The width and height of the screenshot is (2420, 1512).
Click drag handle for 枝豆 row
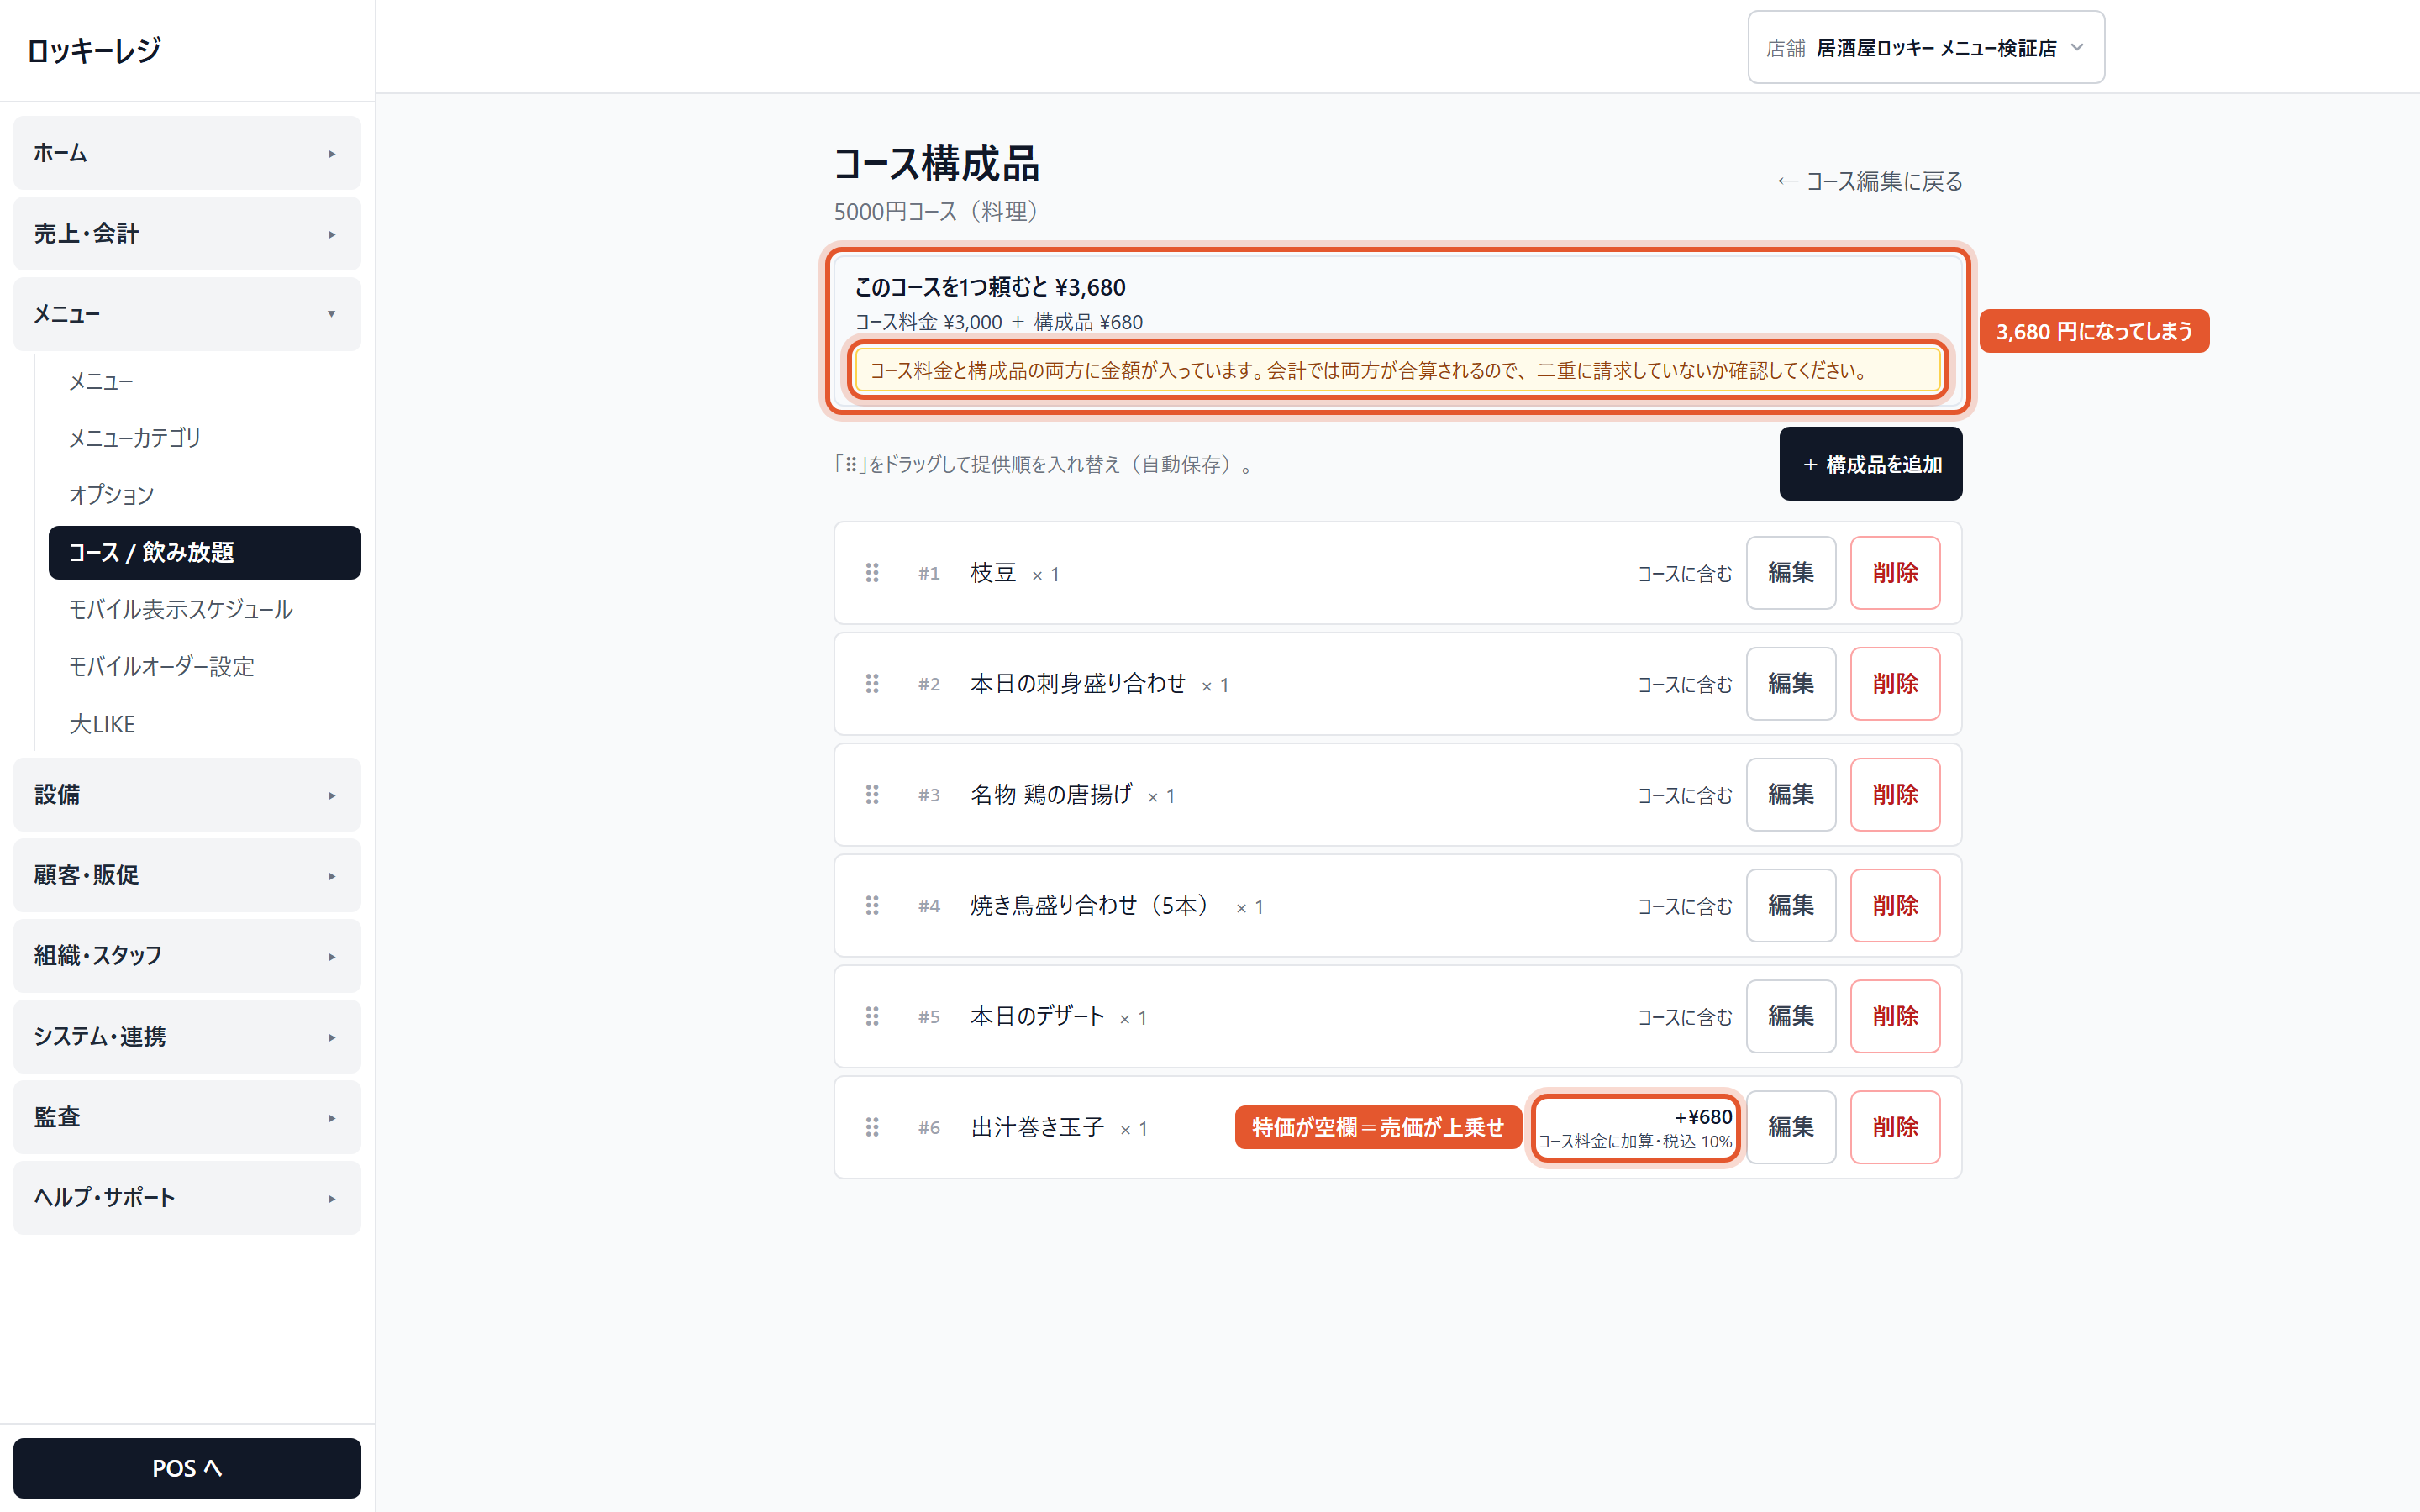[872, 573]
